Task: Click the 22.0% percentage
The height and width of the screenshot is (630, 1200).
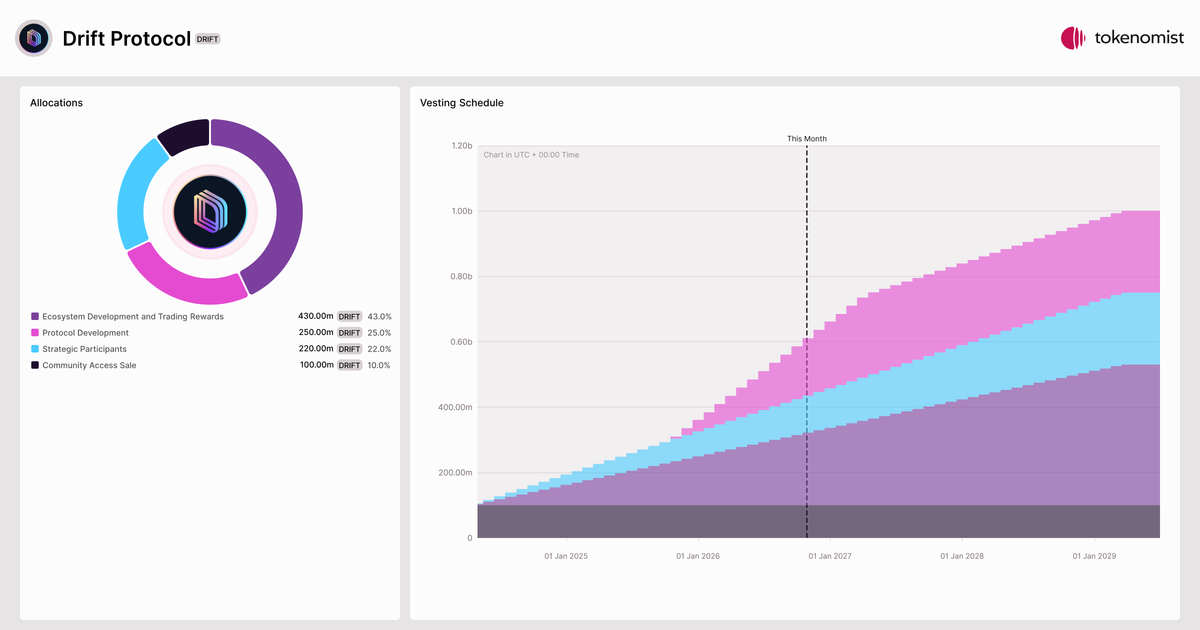Action: coord(379,349)
